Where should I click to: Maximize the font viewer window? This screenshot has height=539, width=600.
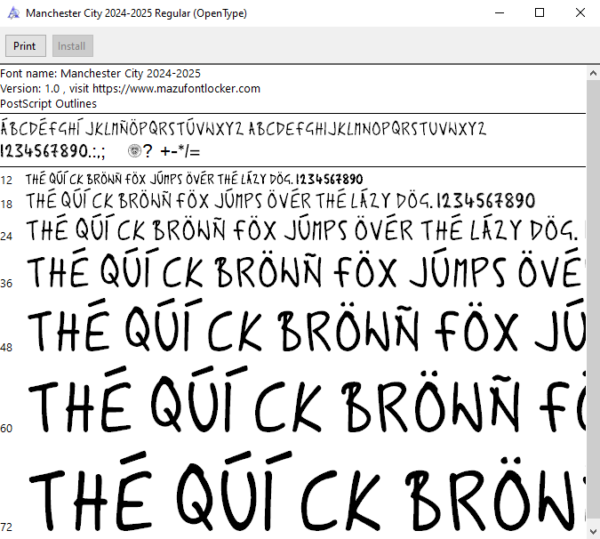(539, 13)
